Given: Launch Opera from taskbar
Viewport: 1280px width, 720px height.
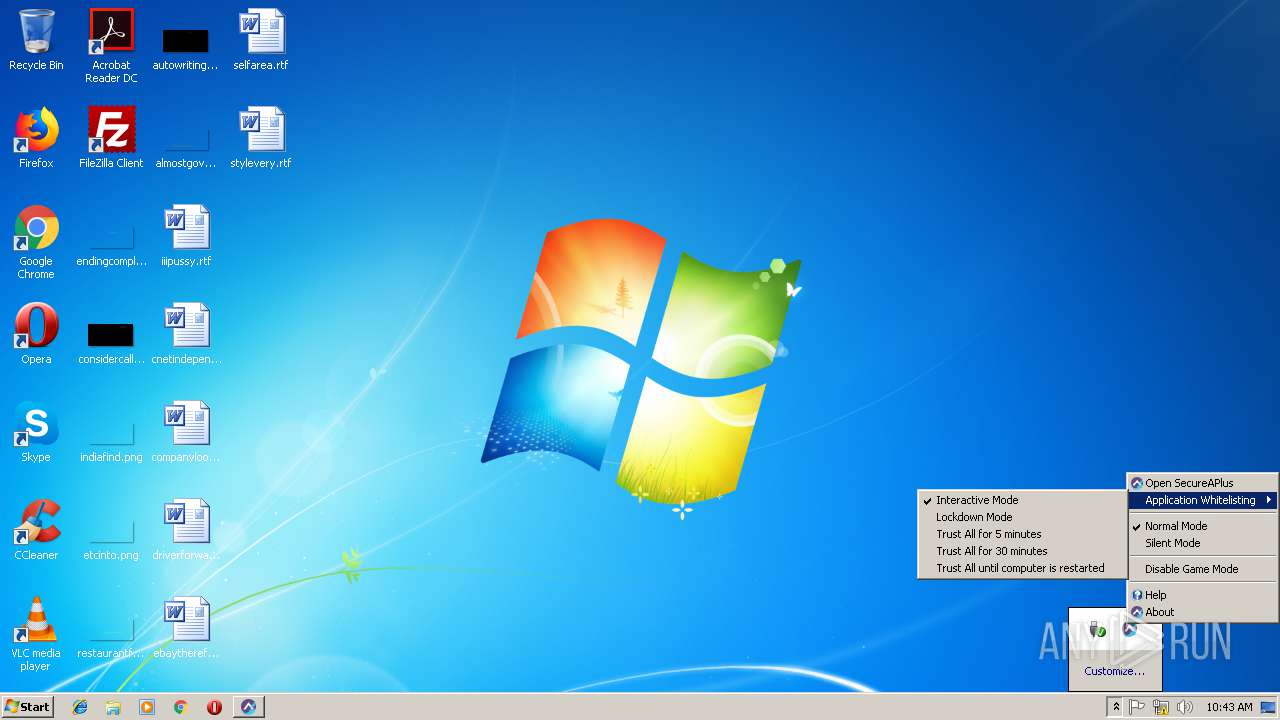Looking at the screenshot, I should [x=214, y=707].
